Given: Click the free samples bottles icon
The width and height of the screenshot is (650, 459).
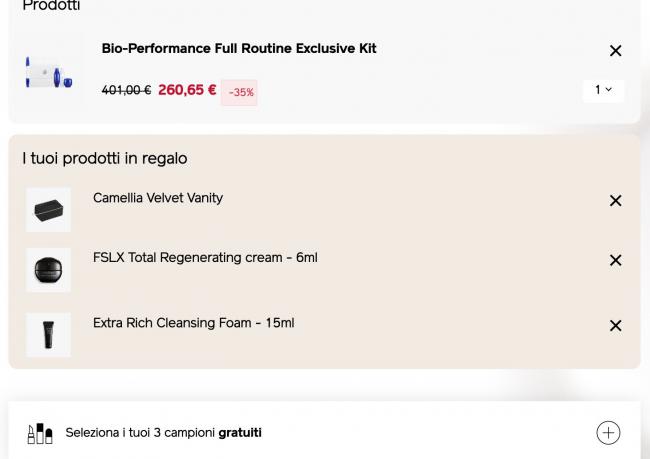Looking at the screenshot, I should pos(40,433).
